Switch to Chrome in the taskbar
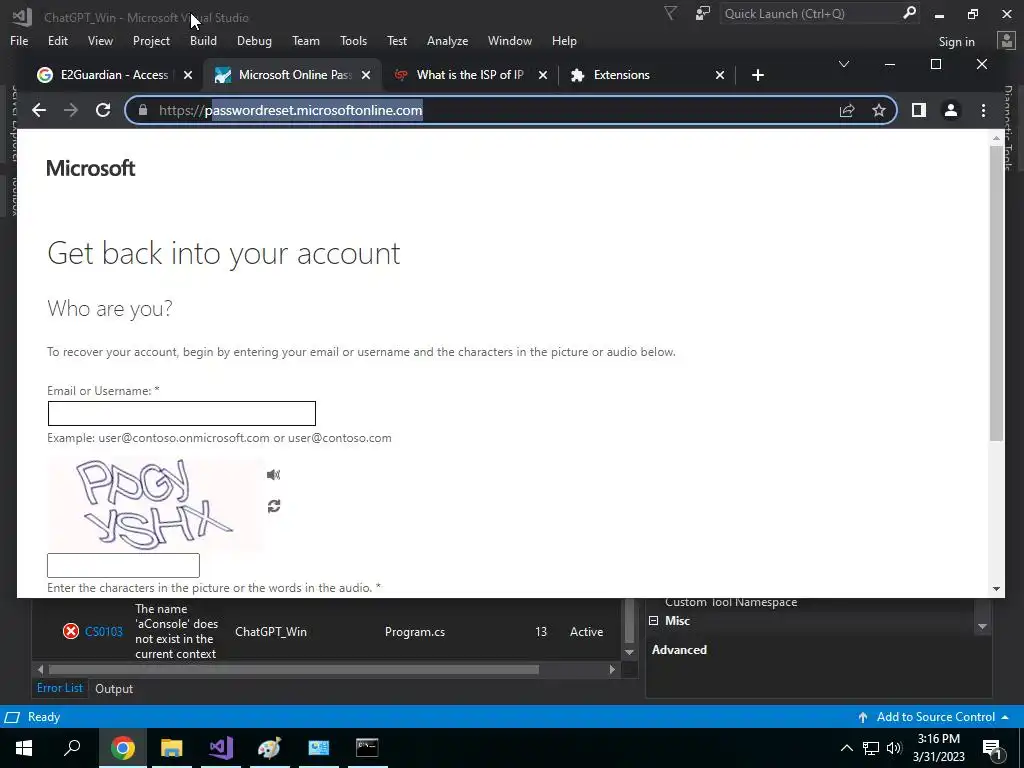The width and height of the screenshot is (1024, 768). coord(123,748)
